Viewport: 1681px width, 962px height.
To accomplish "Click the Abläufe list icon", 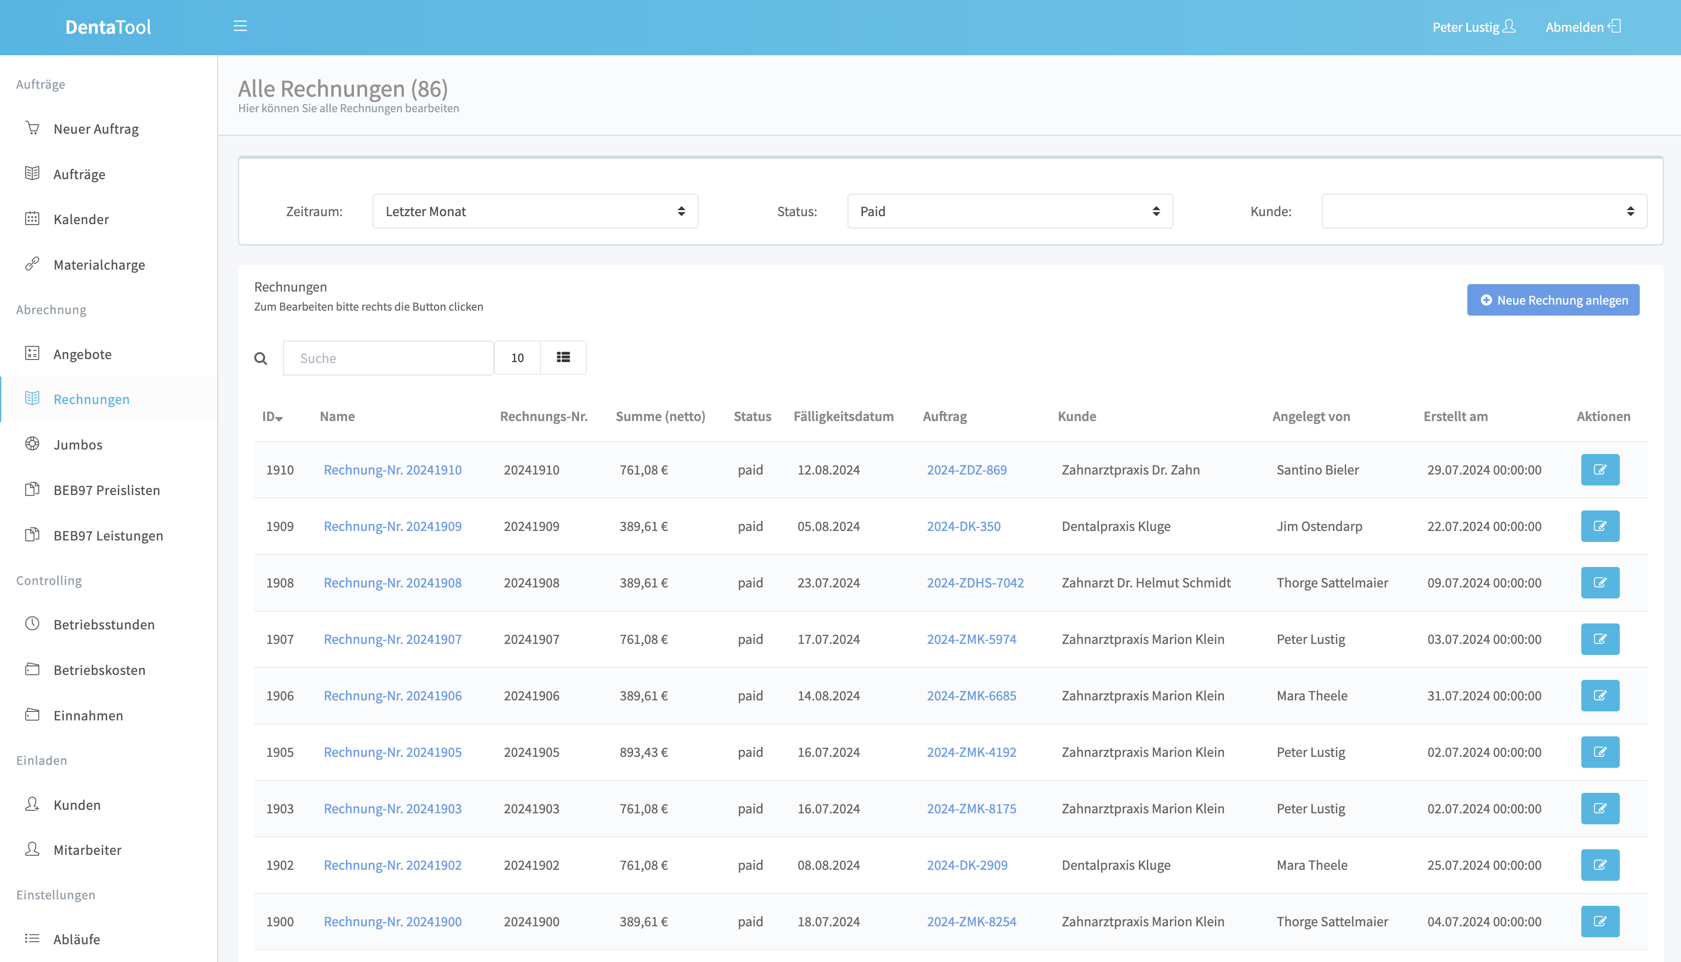I will coord(32,938).
